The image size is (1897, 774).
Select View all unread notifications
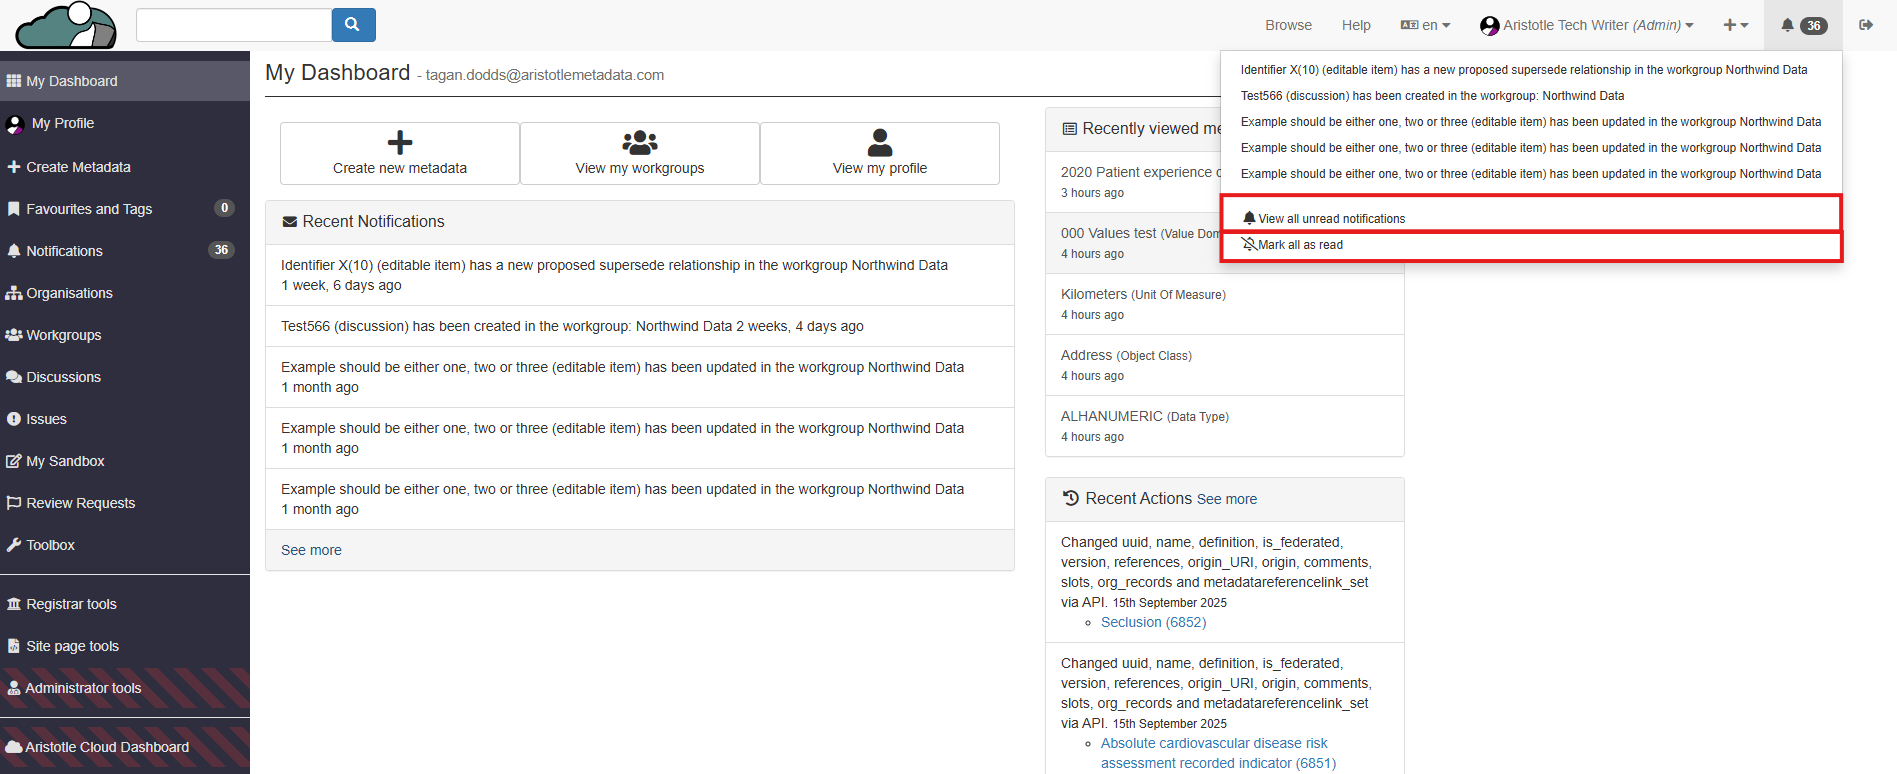click(x=1330, y=218)
